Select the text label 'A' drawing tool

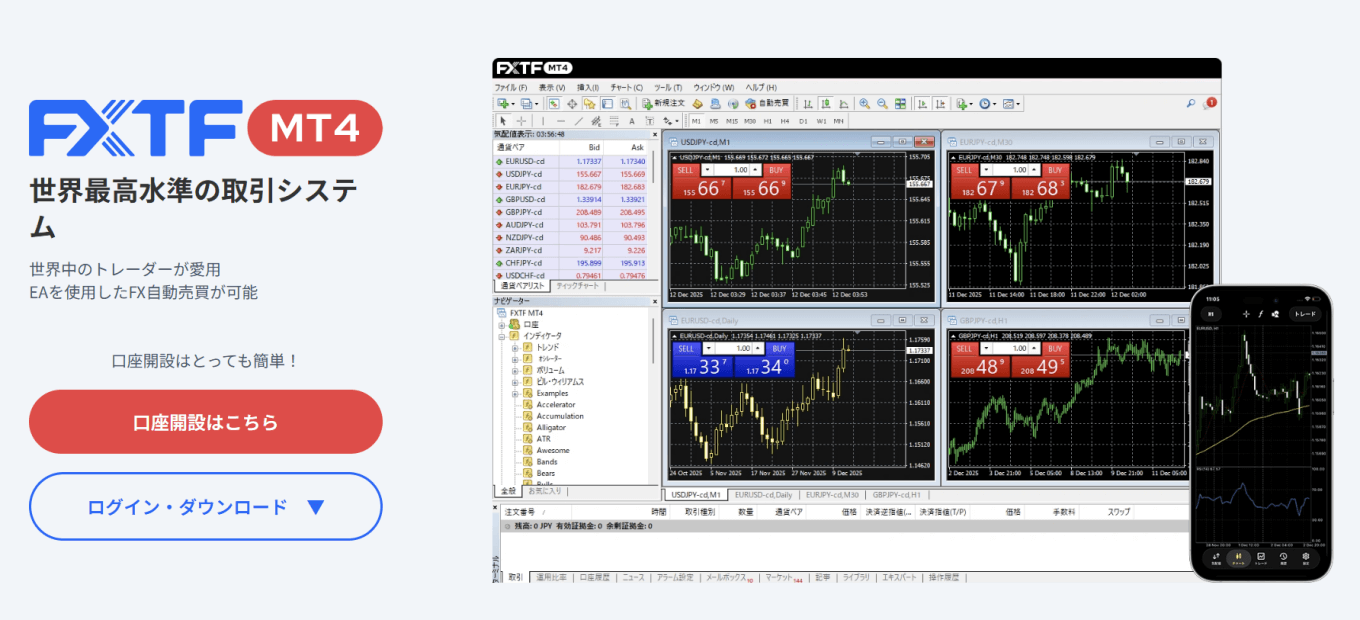(x=631, y=121)
